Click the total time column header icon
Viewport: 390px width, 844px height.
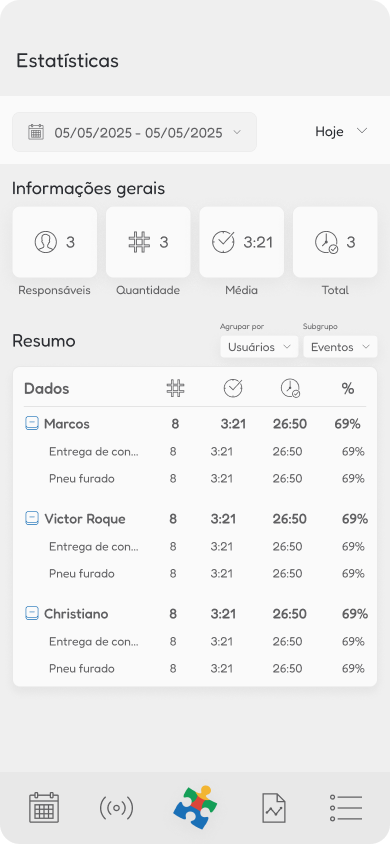pos(290,388)
